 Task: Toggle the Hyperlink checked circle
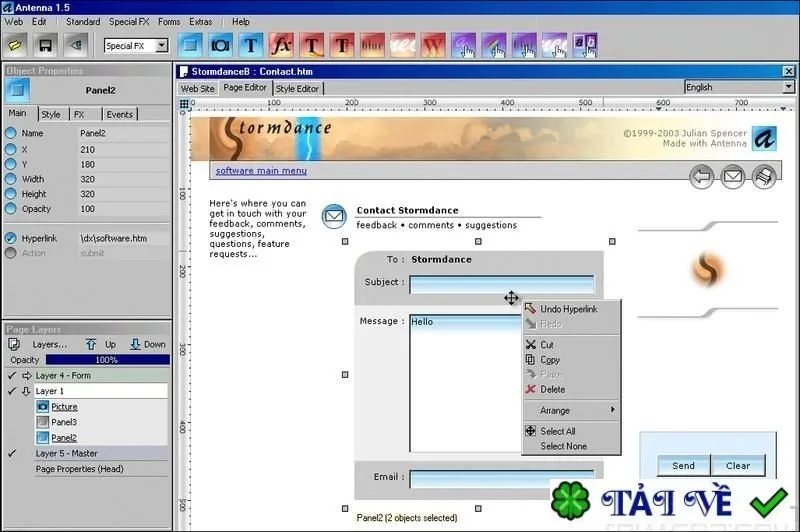[x=11, y=238]
